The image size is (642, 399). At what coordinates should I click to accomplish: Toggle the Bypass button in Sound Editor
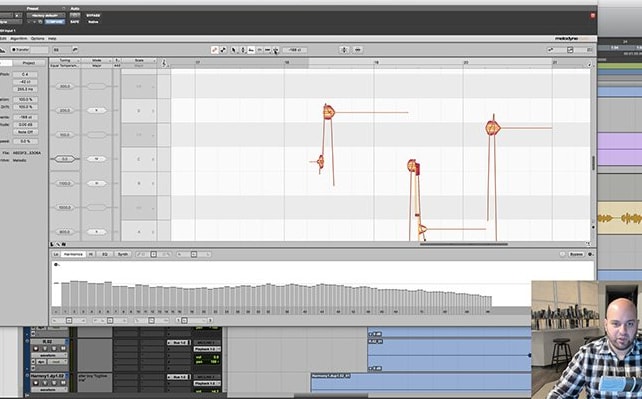[576, 254]
